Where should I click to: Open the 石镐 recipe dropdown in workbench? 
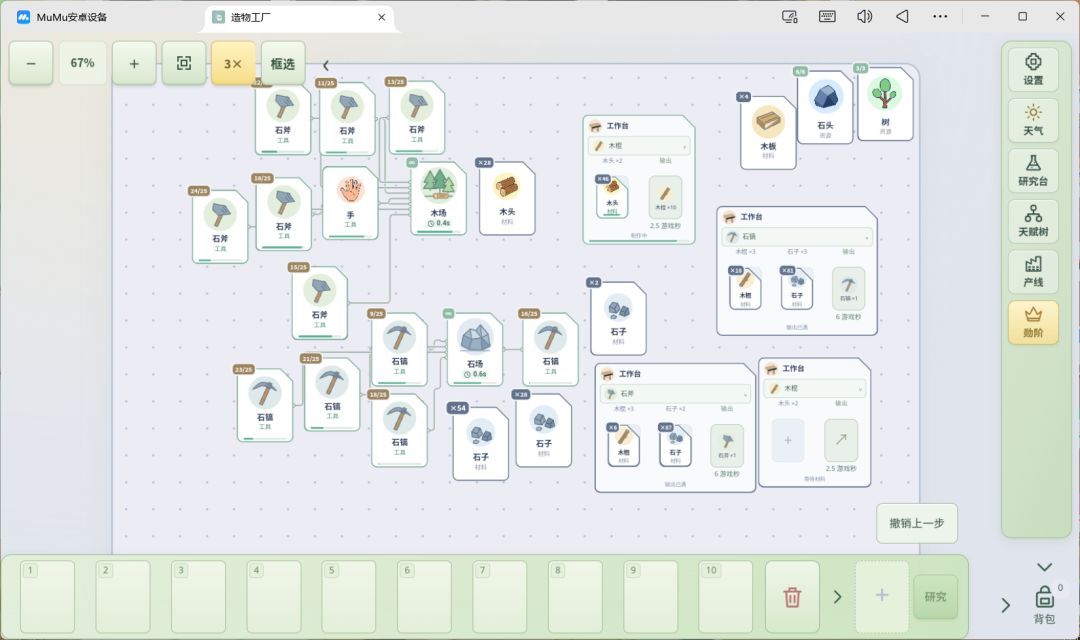(x=797, y=237)
